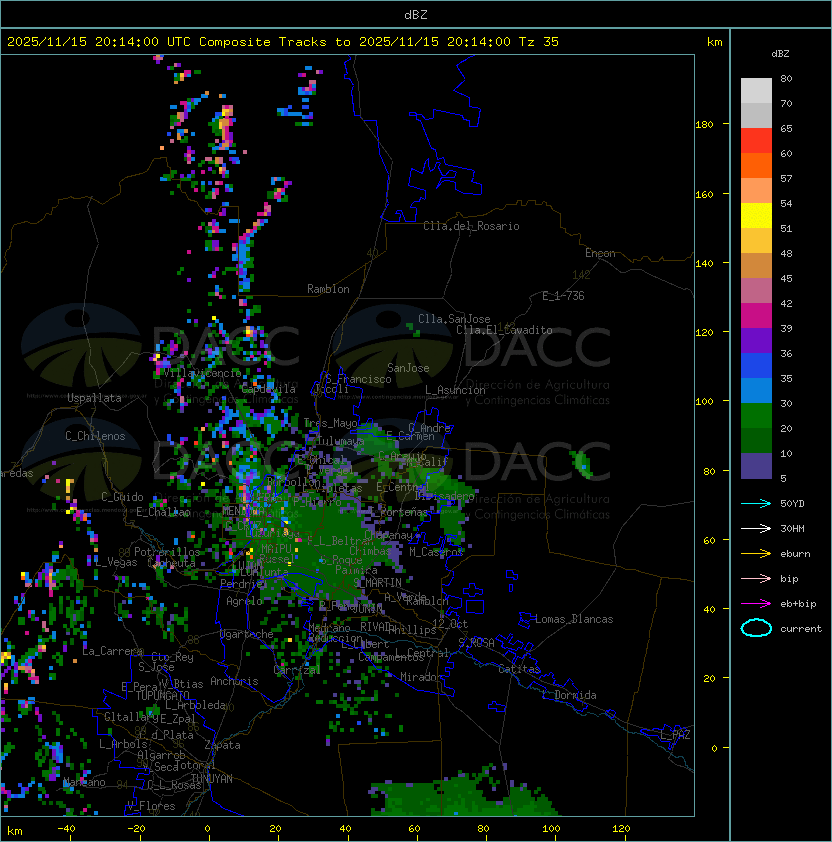Click the 'Mirador' place label
Screen dimensions: 832x842
(x=422, y=677)
